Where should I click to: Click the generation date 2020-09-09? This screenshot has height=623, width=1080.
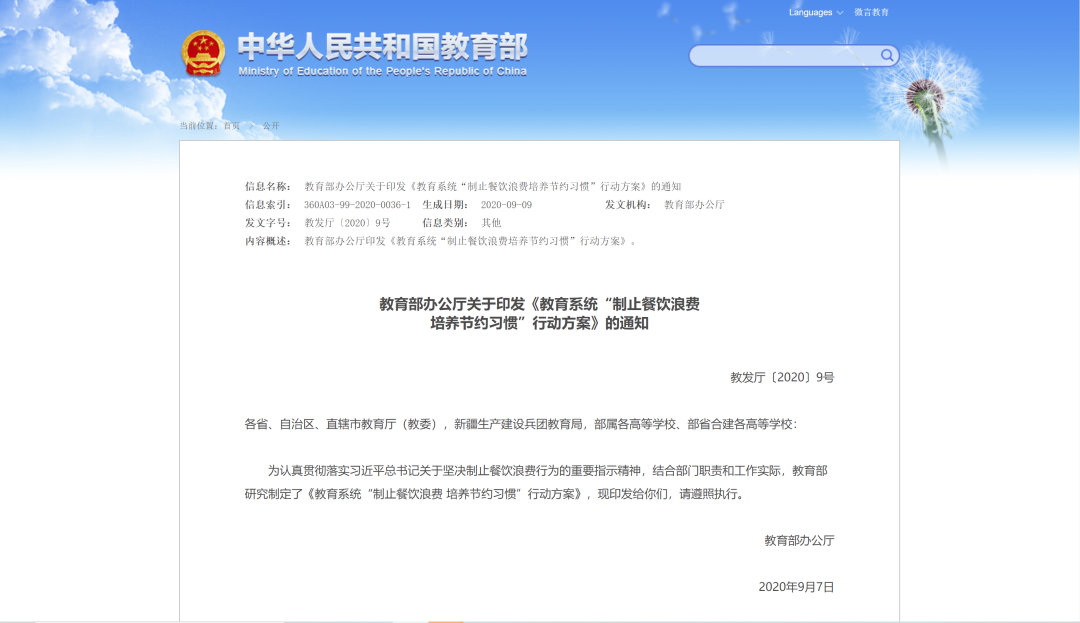[506, 204]
